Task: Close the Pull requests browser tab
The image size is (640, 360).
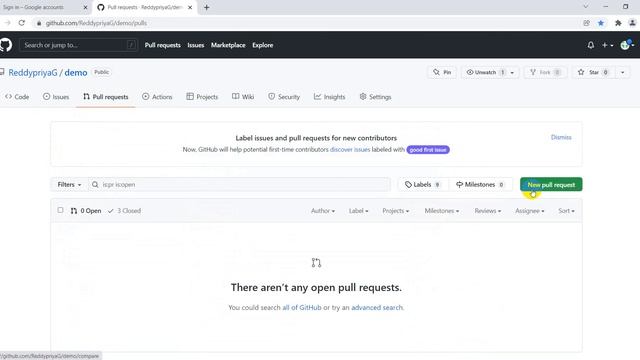Action: [x=190, y=7]
